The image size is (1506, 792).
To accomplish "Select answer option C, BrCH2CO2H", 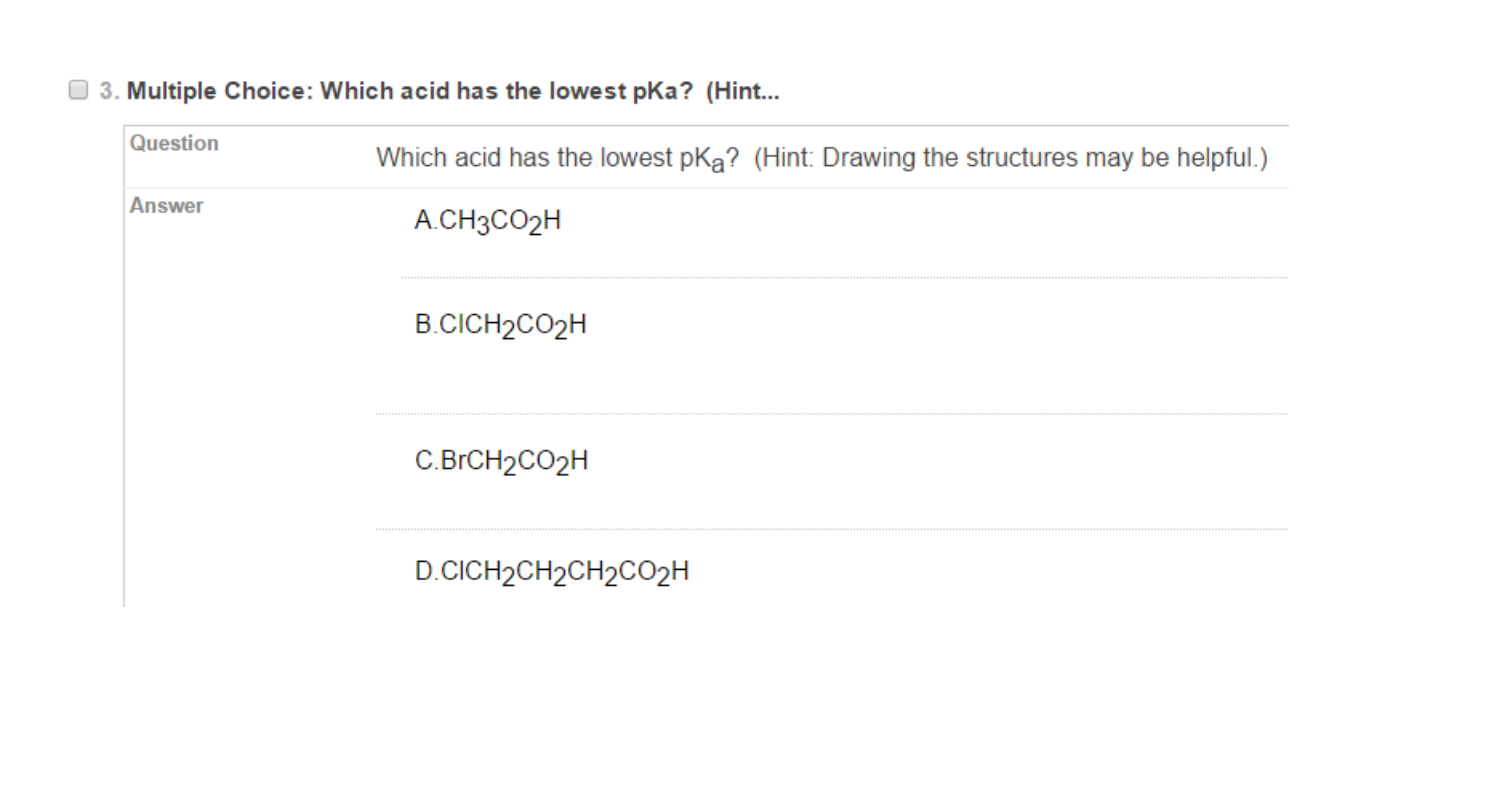I will (x=503, y=459).
